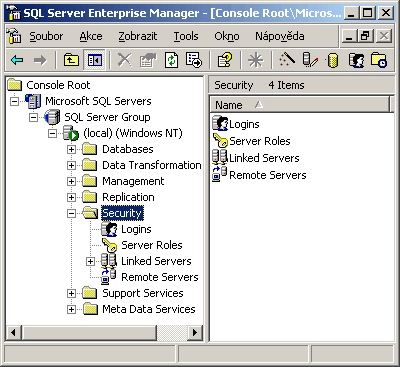
Task: Click the New Login toolbar icon
Action: [356, 60]
